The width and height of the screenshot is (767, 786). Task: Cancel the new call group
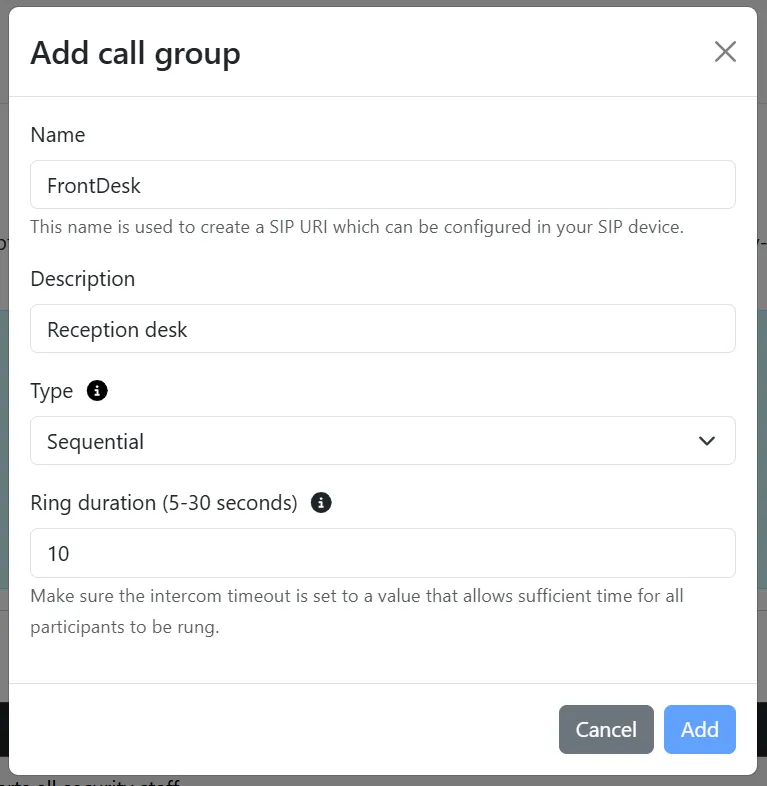pos(606,729)
